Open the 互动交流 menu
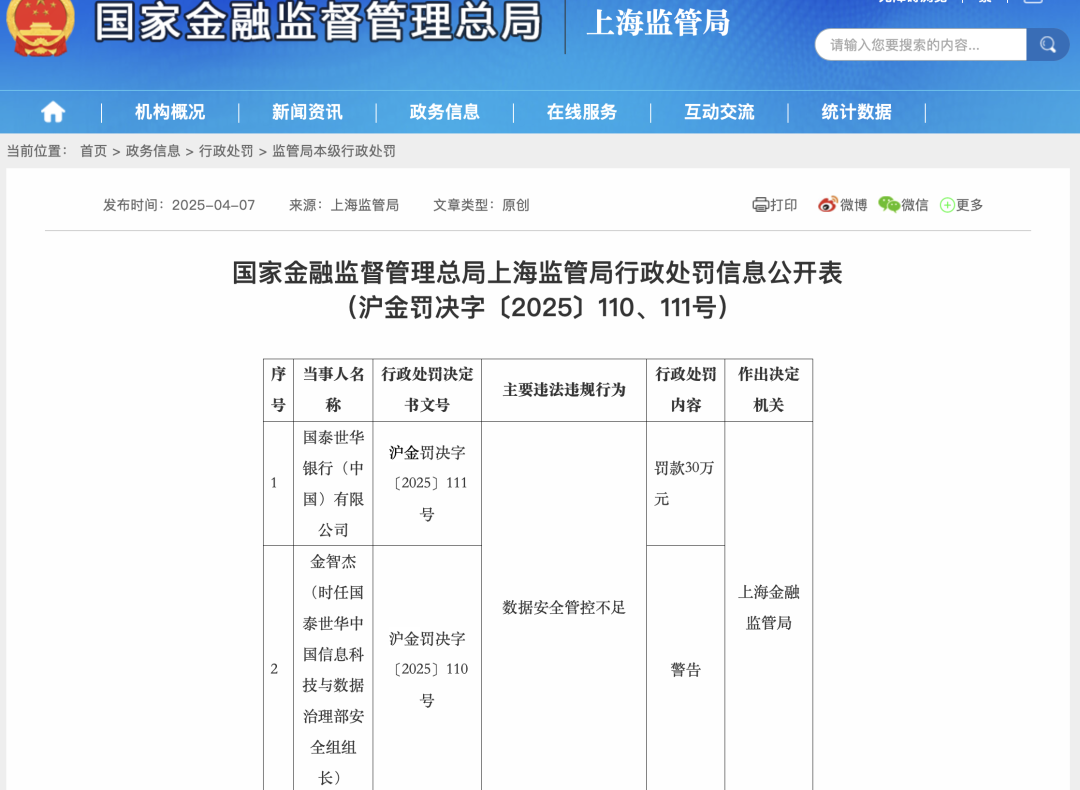 click(719, 112)
